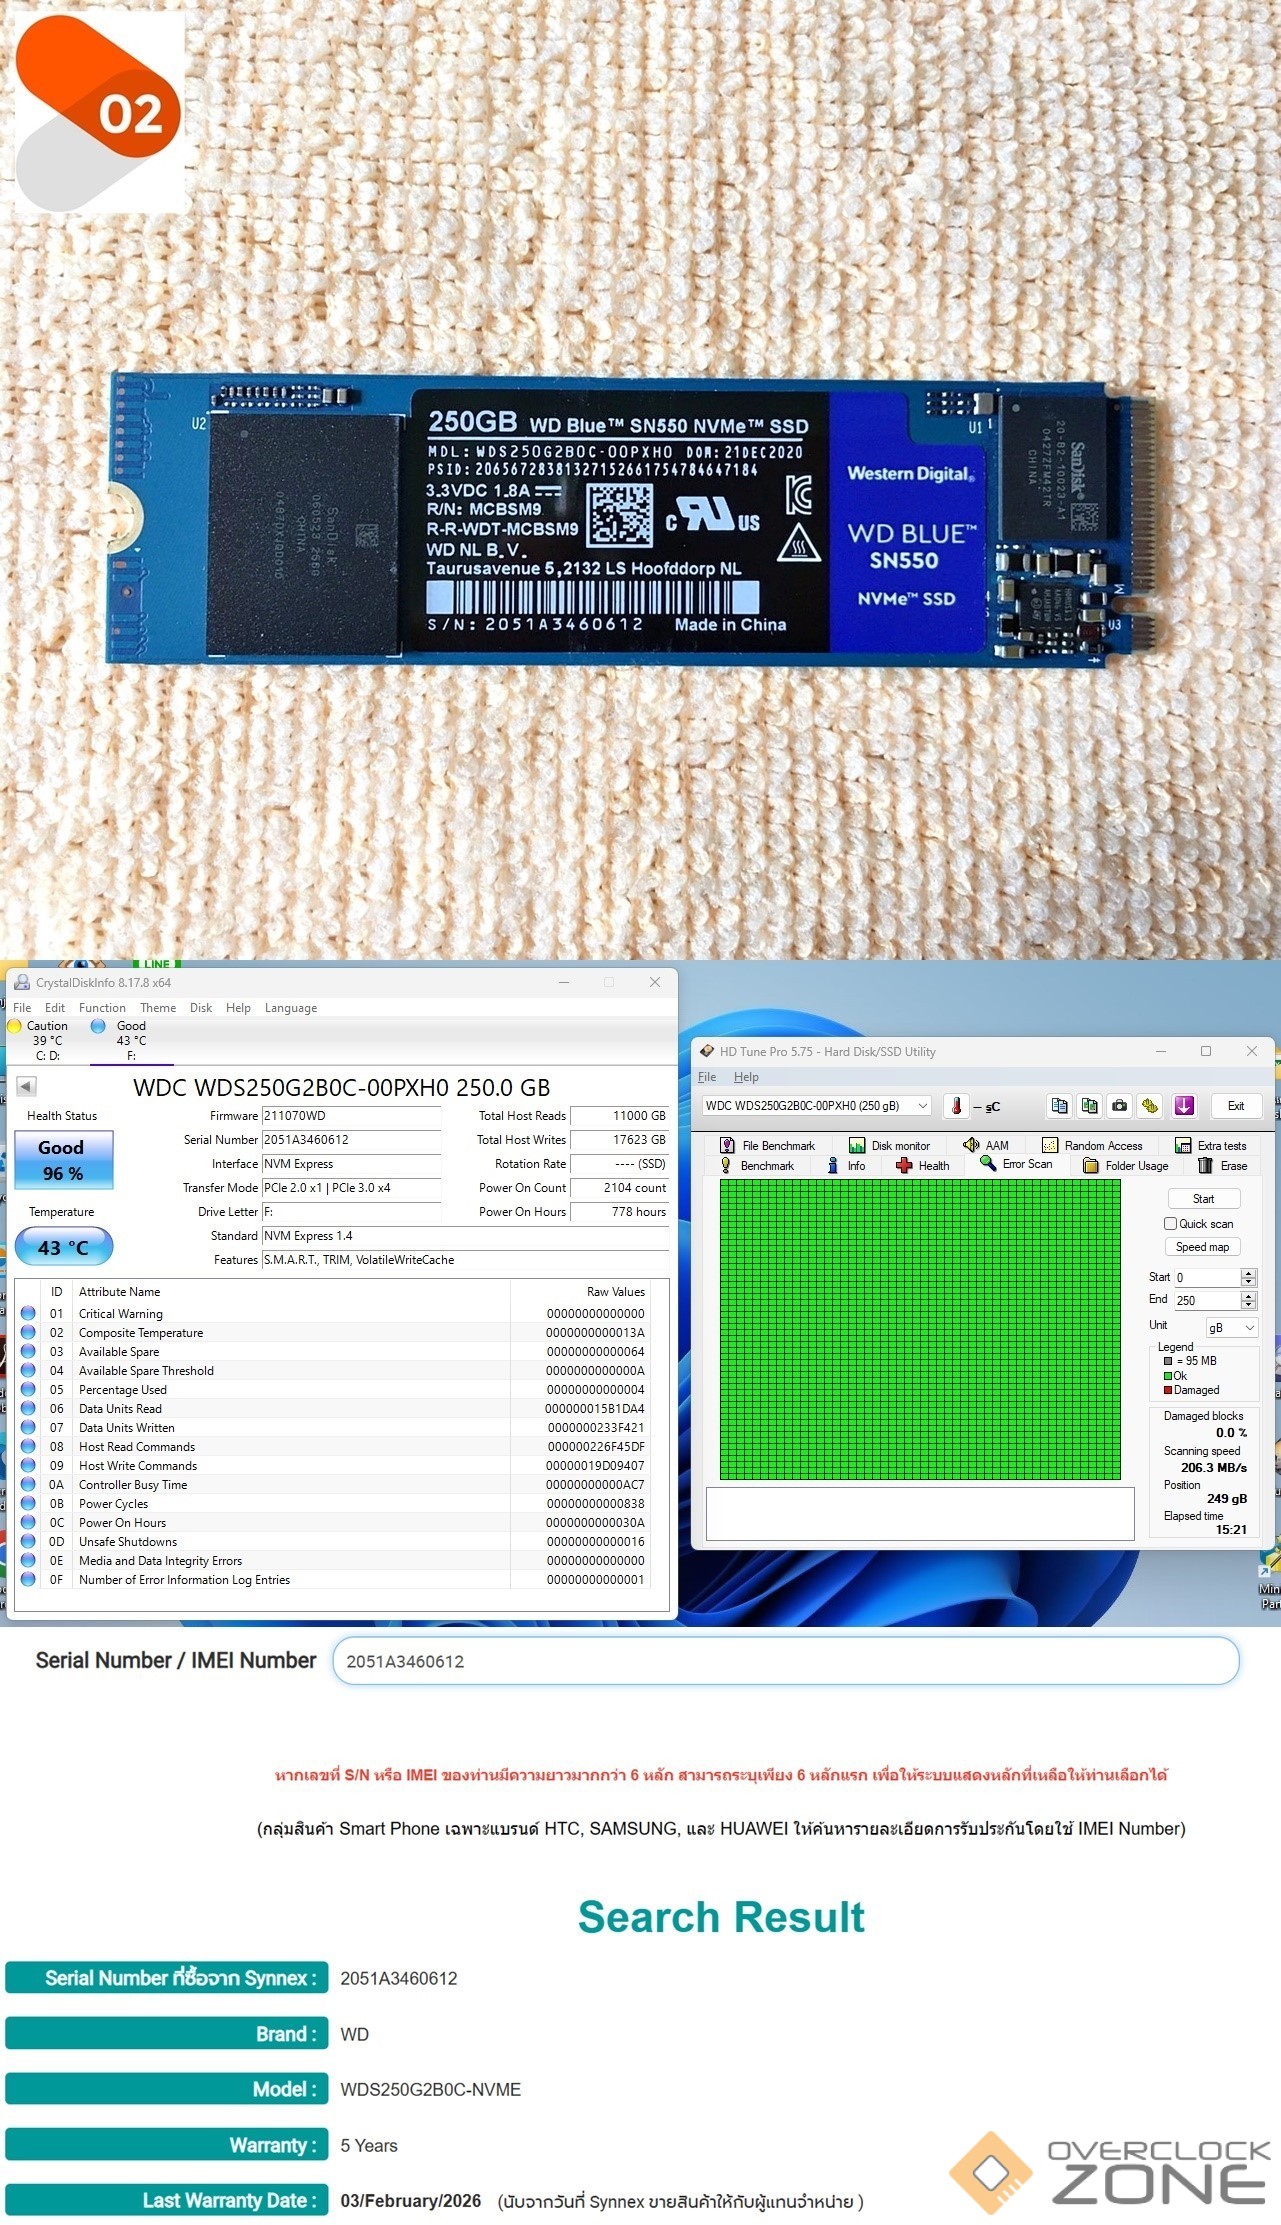
Task: Open the File menu in CrystalDiskInfo
Action: (x=22, y=1008)
